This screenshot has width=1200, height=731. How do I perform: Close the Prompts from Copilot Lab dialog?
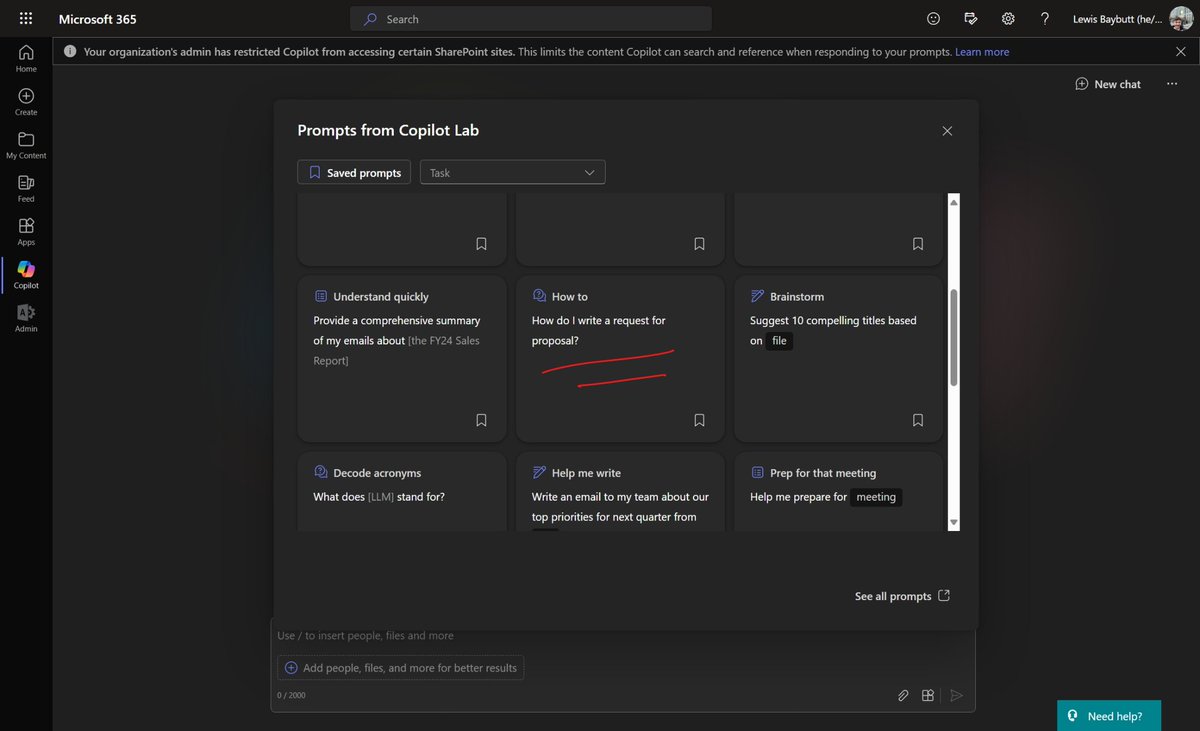[x=947, y=131]
